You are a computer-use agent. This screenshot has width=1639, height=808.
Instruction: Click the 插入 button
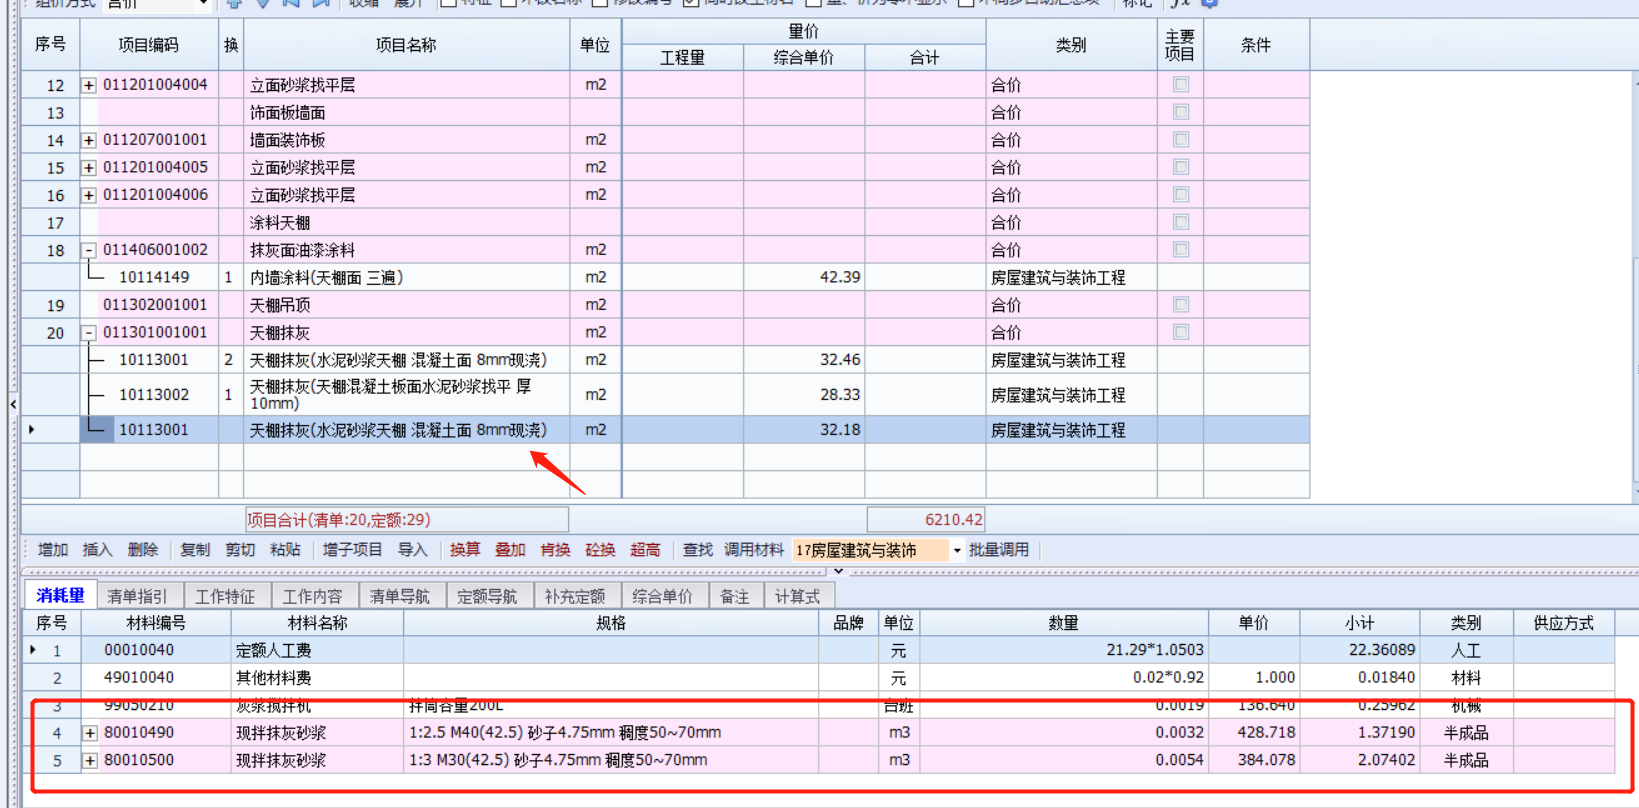[x=97, y=550]
